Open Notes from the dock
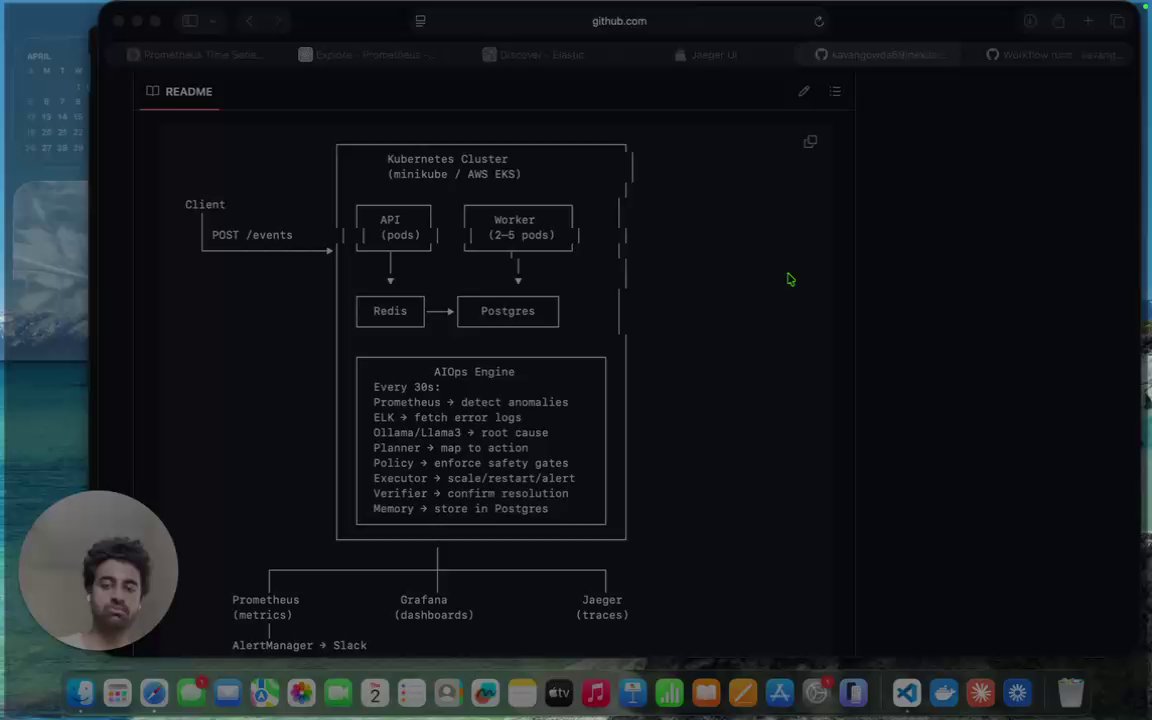Viewport: 1152px width, 720px height. coord(522,693)
